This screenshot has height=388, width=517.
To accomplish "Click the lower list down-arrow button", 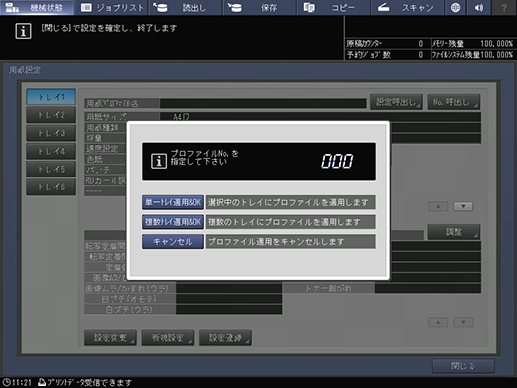I will (x=463, y=322).
